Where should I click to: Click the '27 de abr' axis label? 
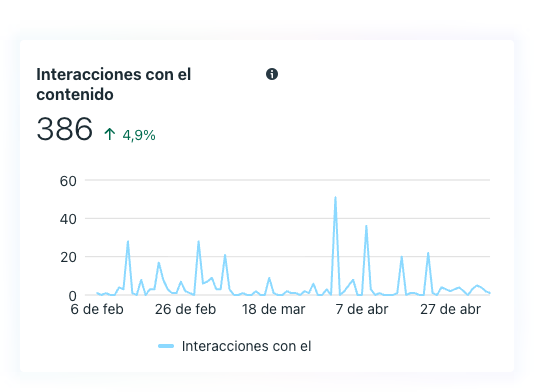tap(450, 309)
